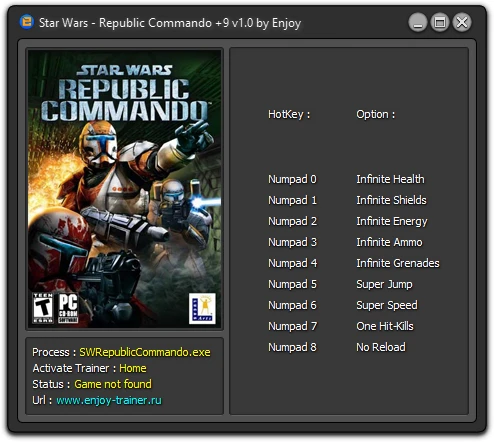
Task: Select the Numpad 1 hotkey label
Action: click(292, 200)
